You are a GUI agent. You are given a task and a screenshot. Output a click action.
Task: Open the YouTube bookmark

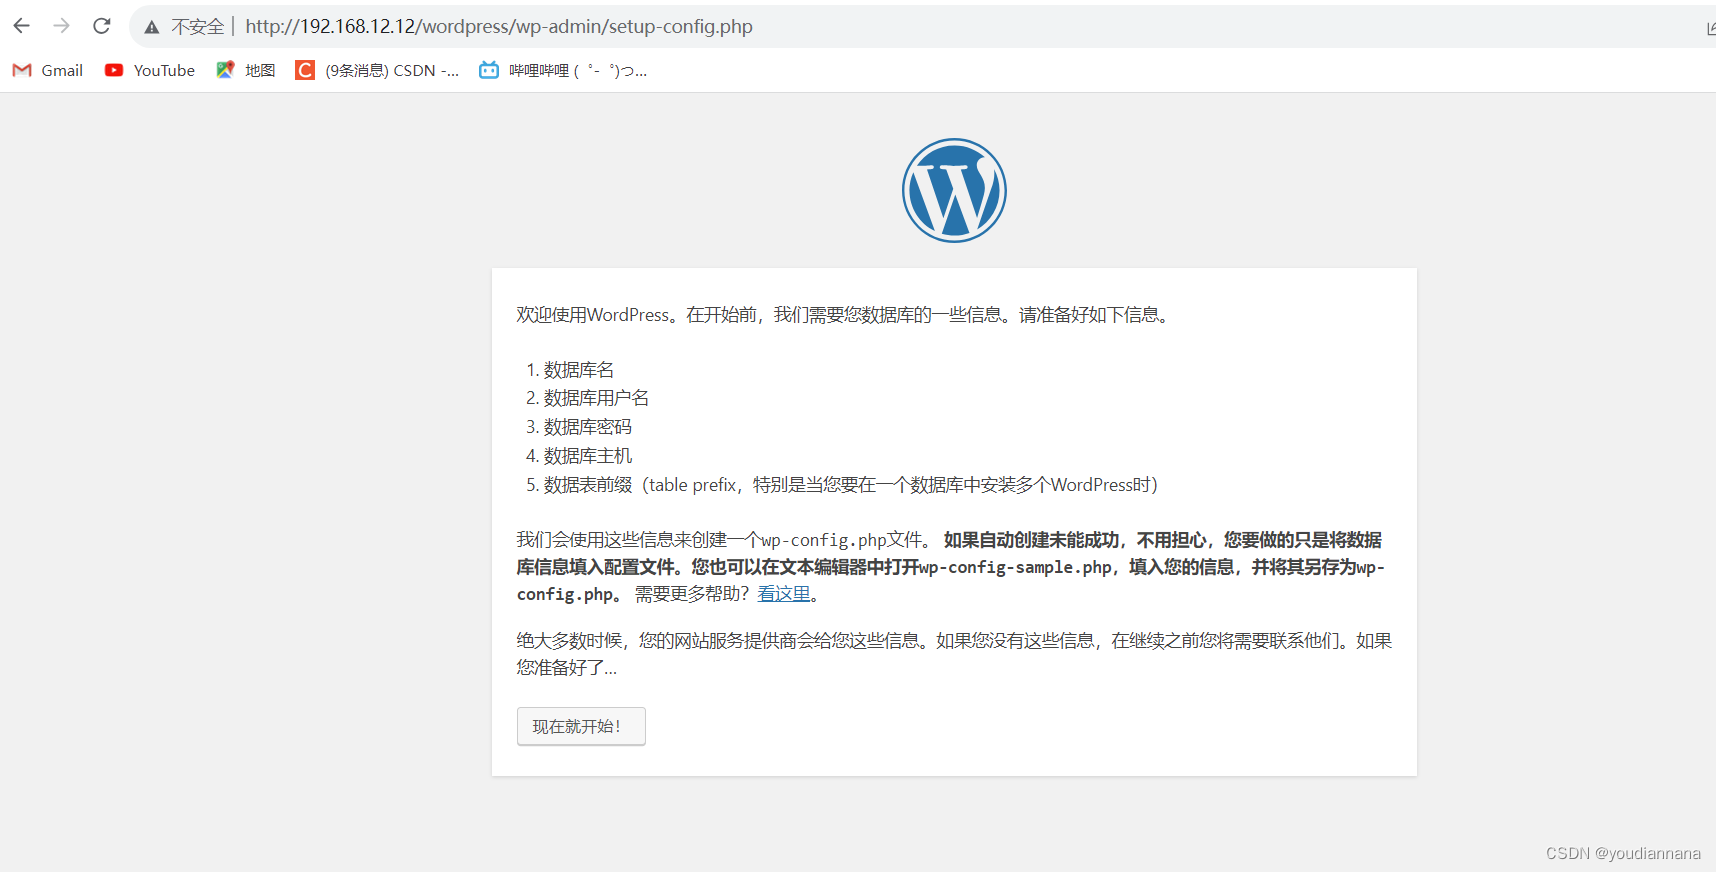click(150, 70)
